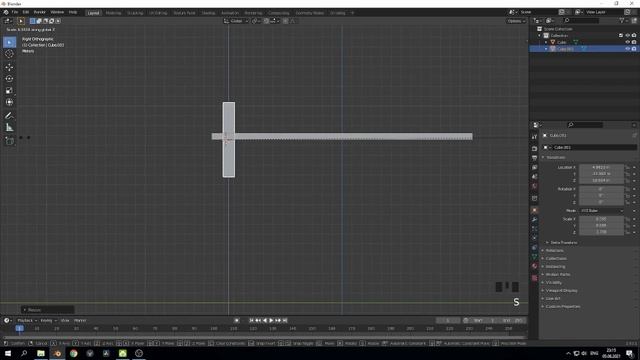Expand the Motion Paths panel

point(558,274)
